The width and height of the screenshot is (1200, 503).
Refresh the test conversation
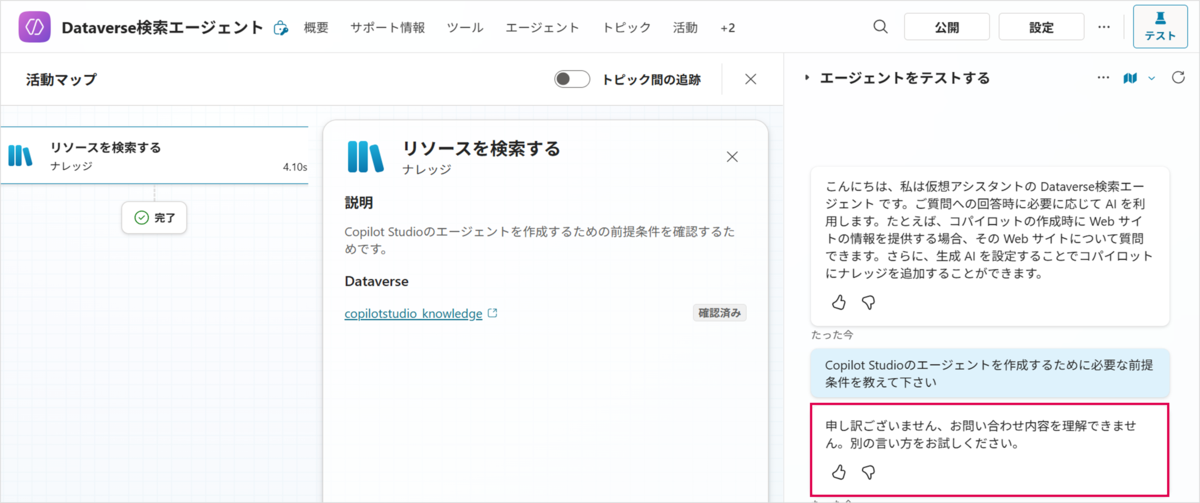pos(1178,78)
